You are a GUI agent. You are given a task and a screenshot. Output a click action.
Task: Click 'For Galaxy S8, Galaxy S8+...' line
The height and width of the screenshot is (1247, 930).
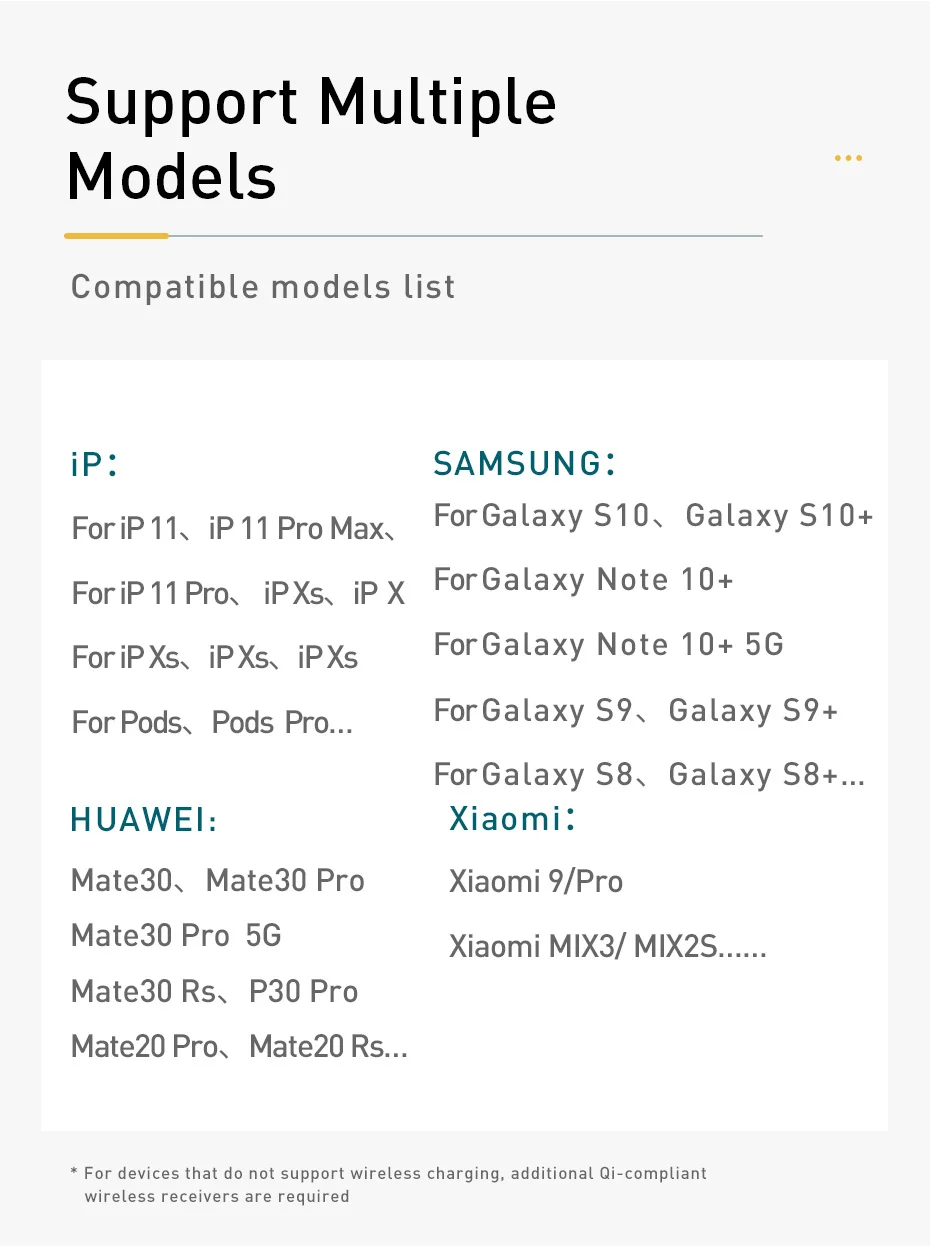pyautogui.click(x=649, y=774)
